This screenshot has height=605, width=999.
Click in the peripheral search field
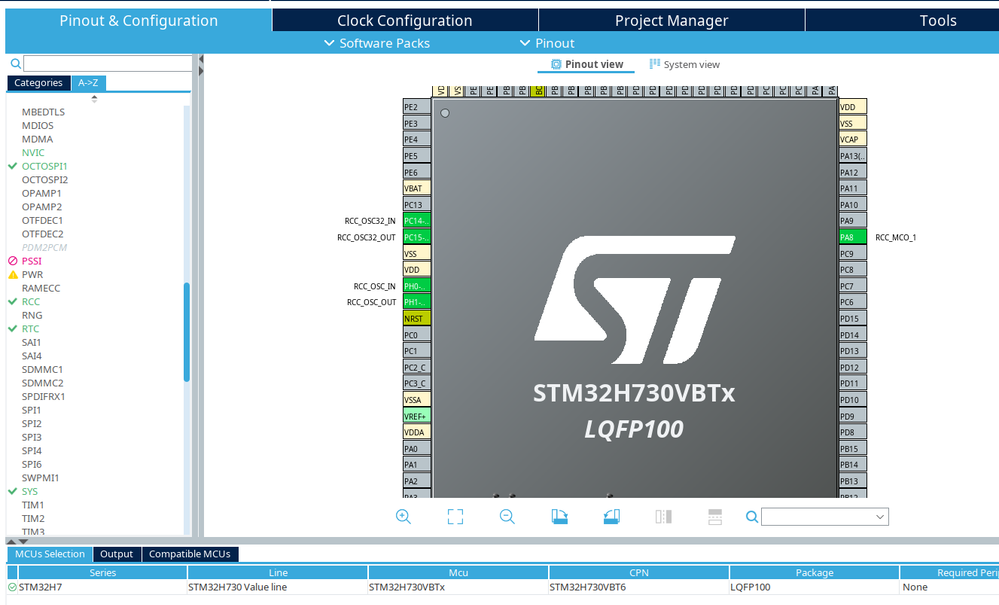[108, 63]
